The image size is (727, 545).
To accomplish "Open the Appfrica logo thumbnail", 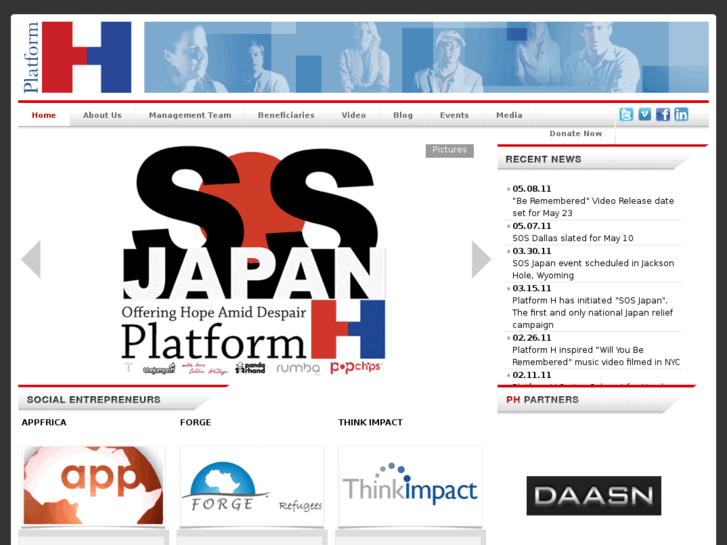I will pyautogui.click(x=93, y=486).
